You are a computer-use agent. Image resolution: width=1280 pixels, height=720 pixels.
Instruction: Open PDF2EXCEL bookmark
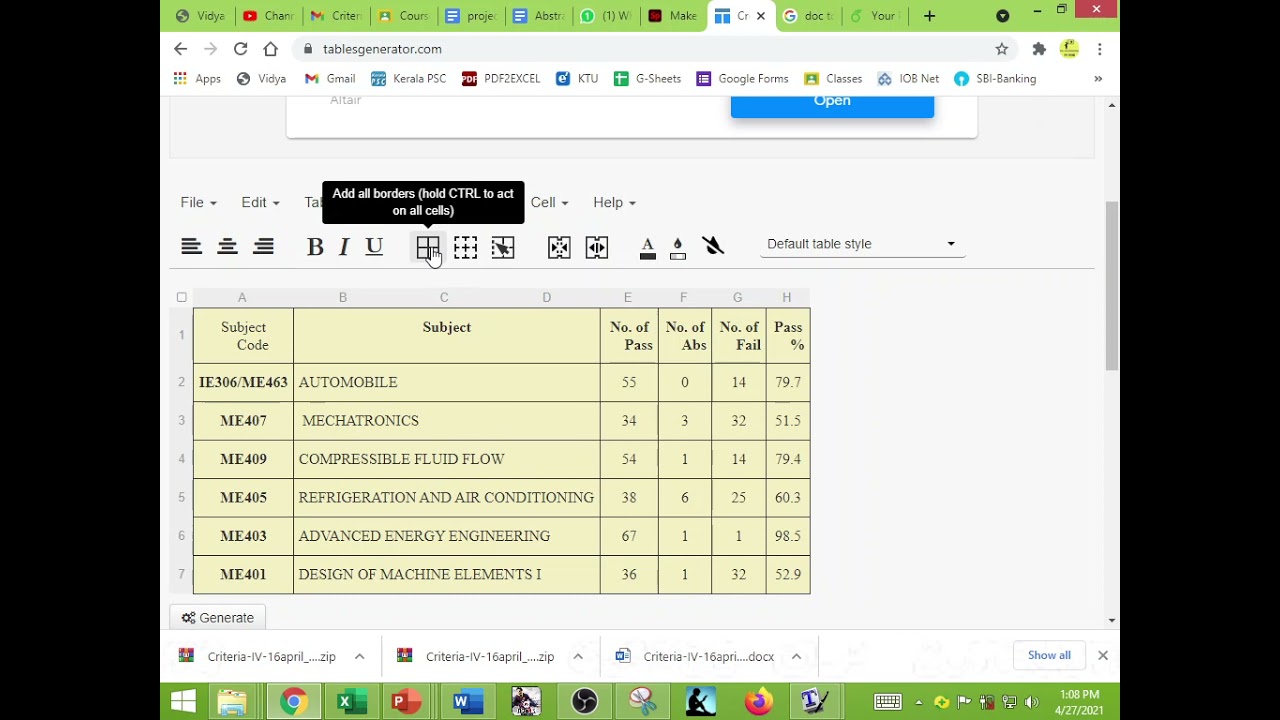pyautogui.click(x=501, y=79)
